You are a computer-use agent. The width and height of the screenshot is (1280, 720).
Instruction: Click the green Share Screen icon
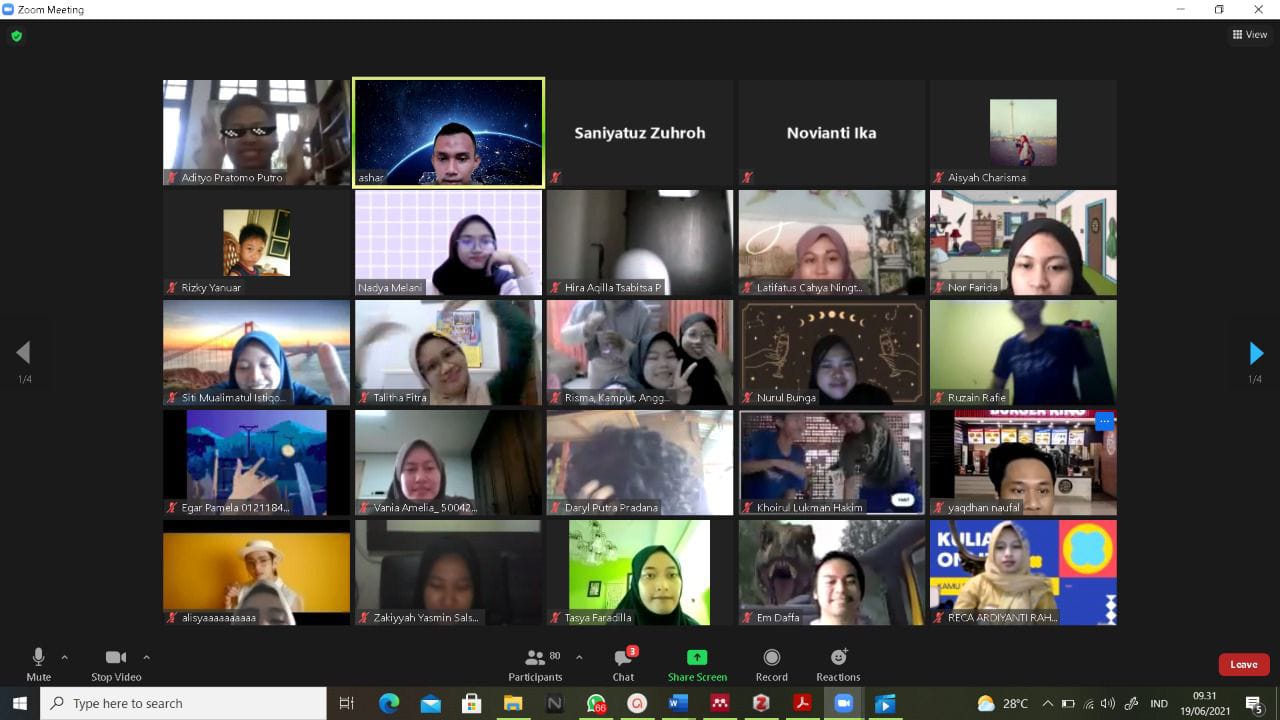(x=697, y=657)
